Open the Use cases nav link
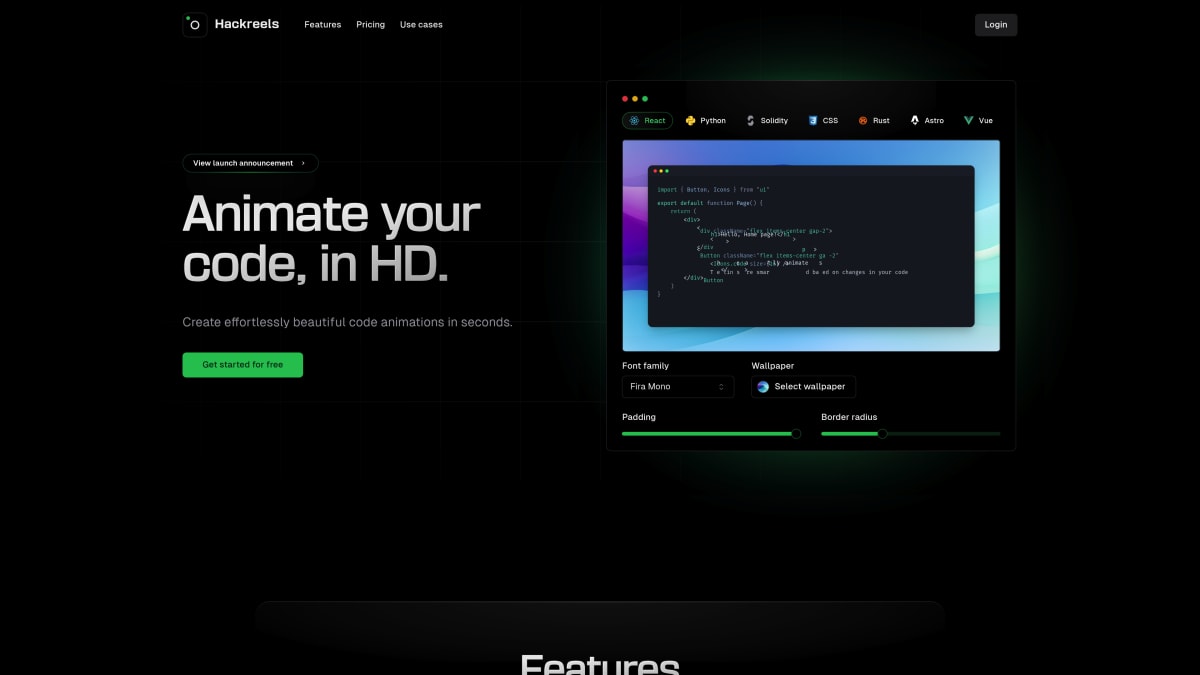Screen dimensions: 1200x675 [x=421, y=24]
